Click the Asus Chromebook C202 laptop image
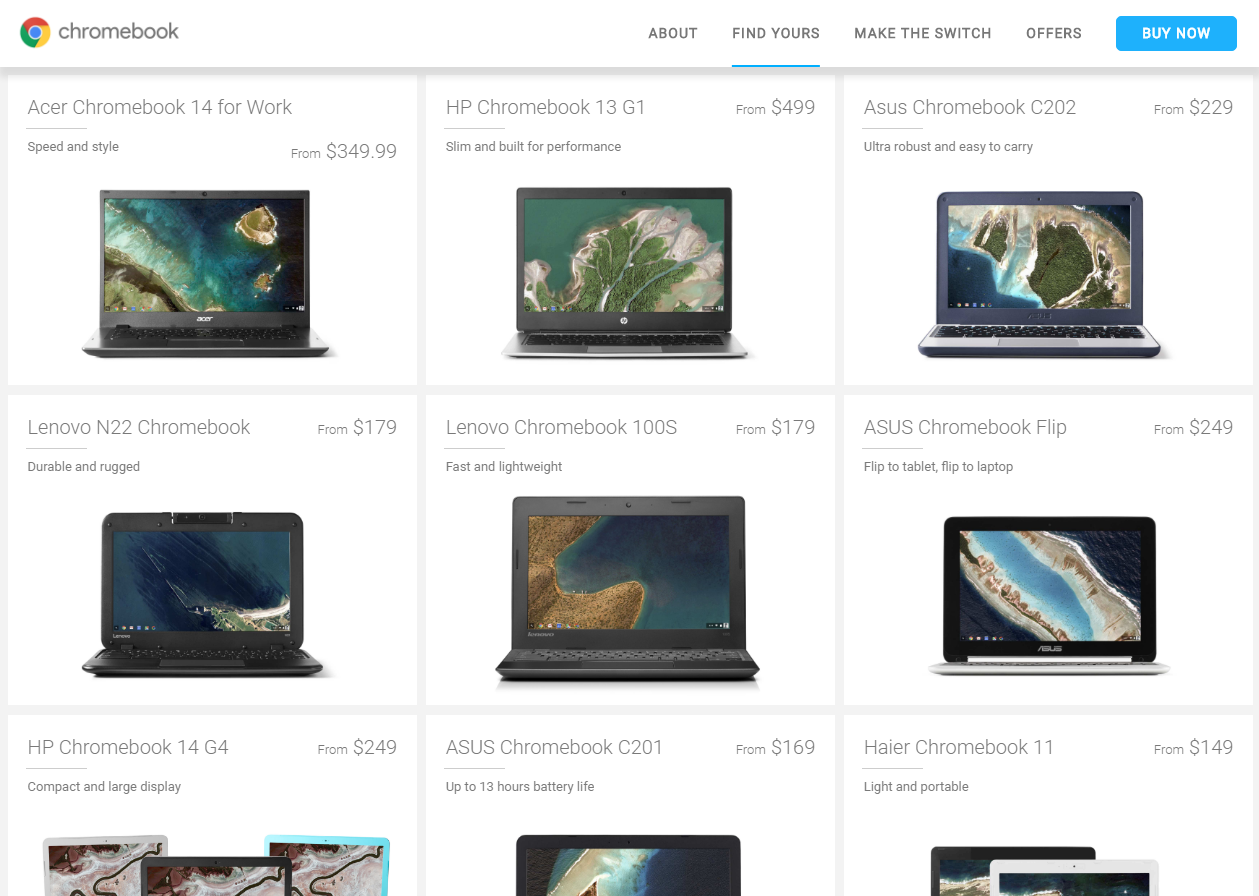The width and height of the screenshot is (1259, 896). 1040,275
